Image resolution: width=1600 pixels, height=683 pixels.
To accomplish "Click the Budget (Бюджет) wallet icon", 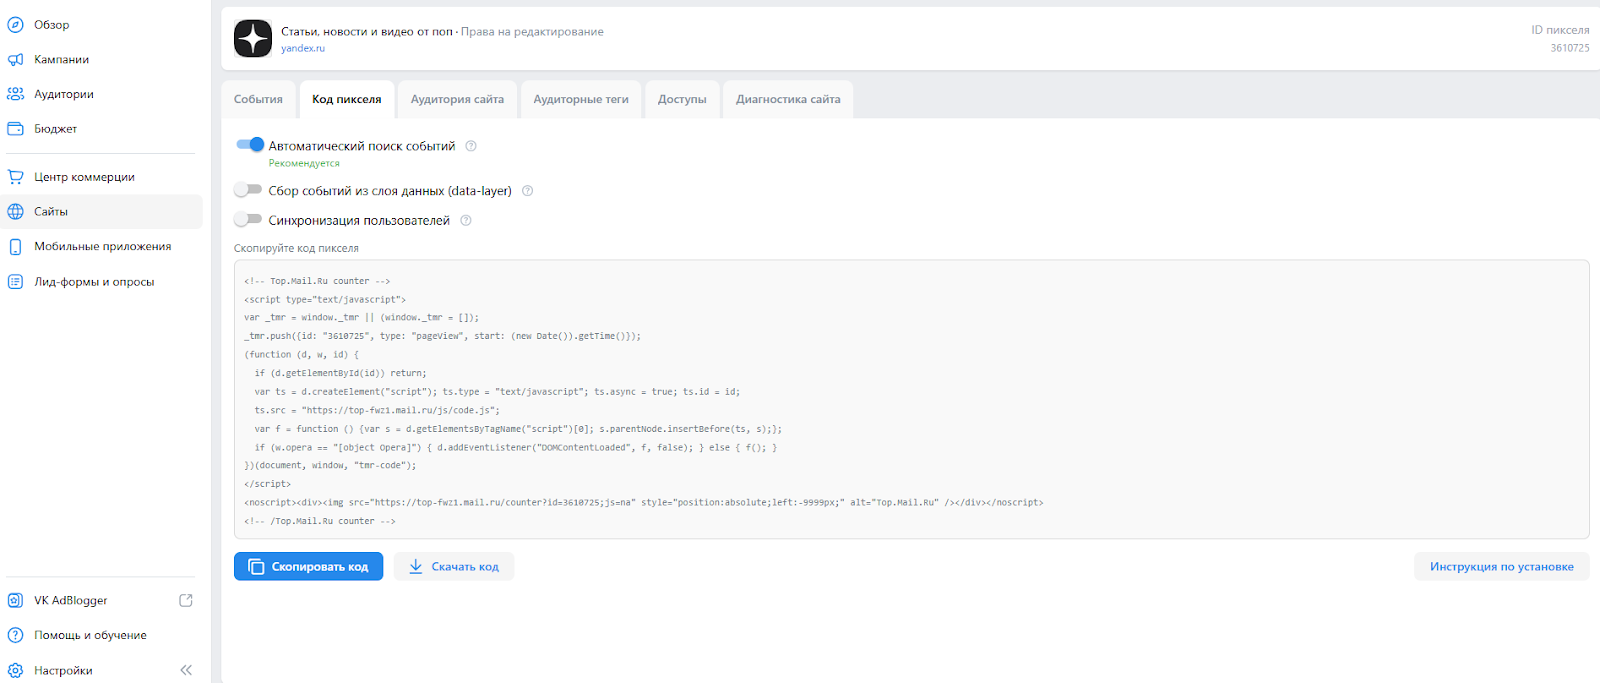I will 15,129.
